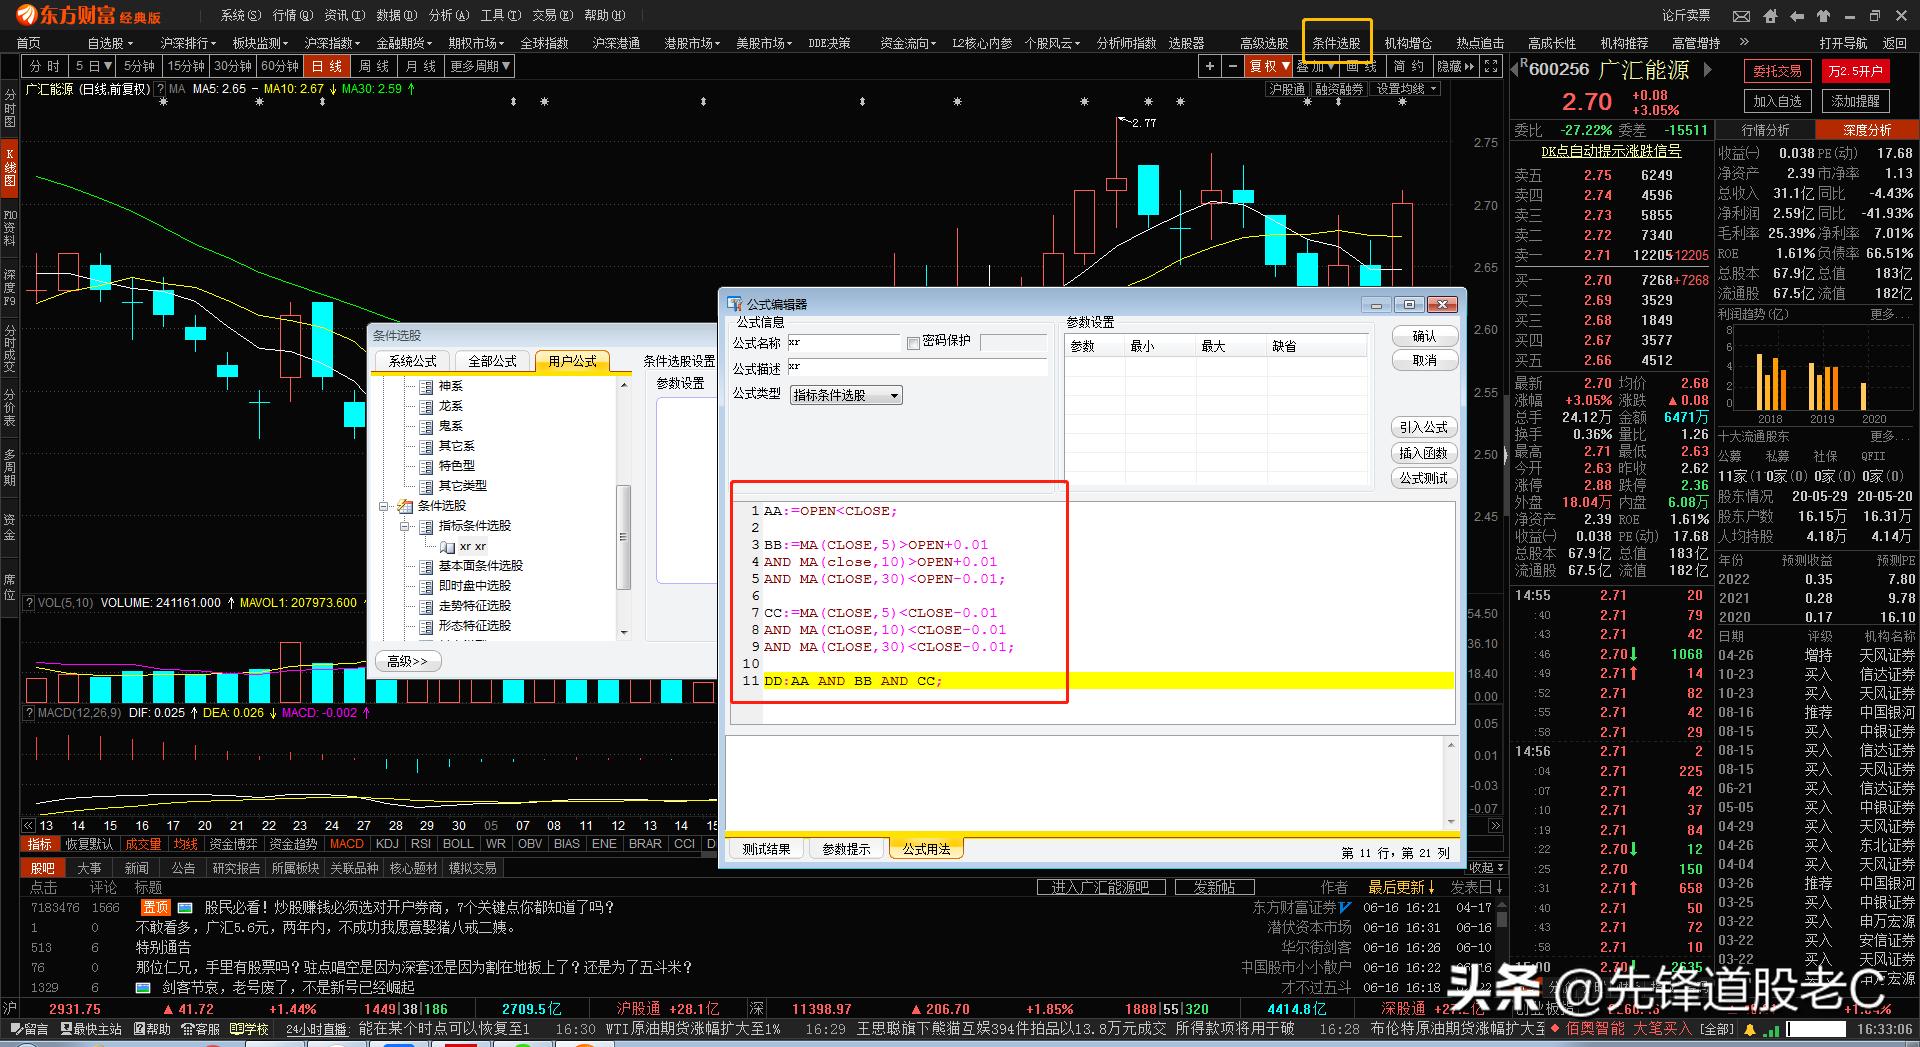Viewport: 1920px width, 1047px height.
Task: Zoom in the K-line chart with the + icon
Action: (1209, 66)
